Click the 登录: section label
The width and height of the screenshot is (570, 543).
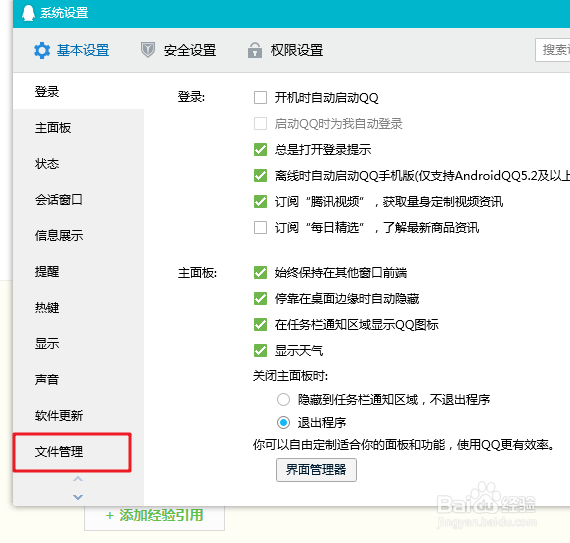[x=191, y=97]
